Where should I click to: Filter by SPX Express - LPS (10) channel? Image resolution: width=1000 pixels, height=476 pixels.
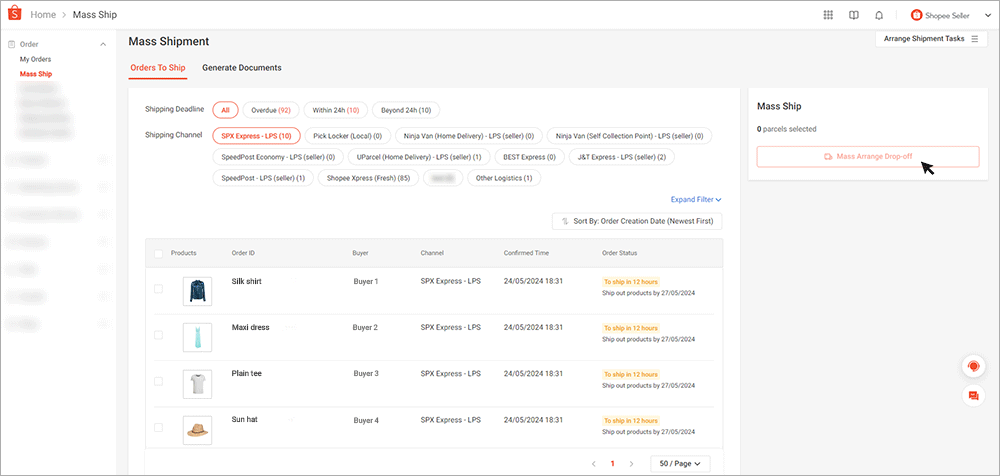click(x=256, y=136)
